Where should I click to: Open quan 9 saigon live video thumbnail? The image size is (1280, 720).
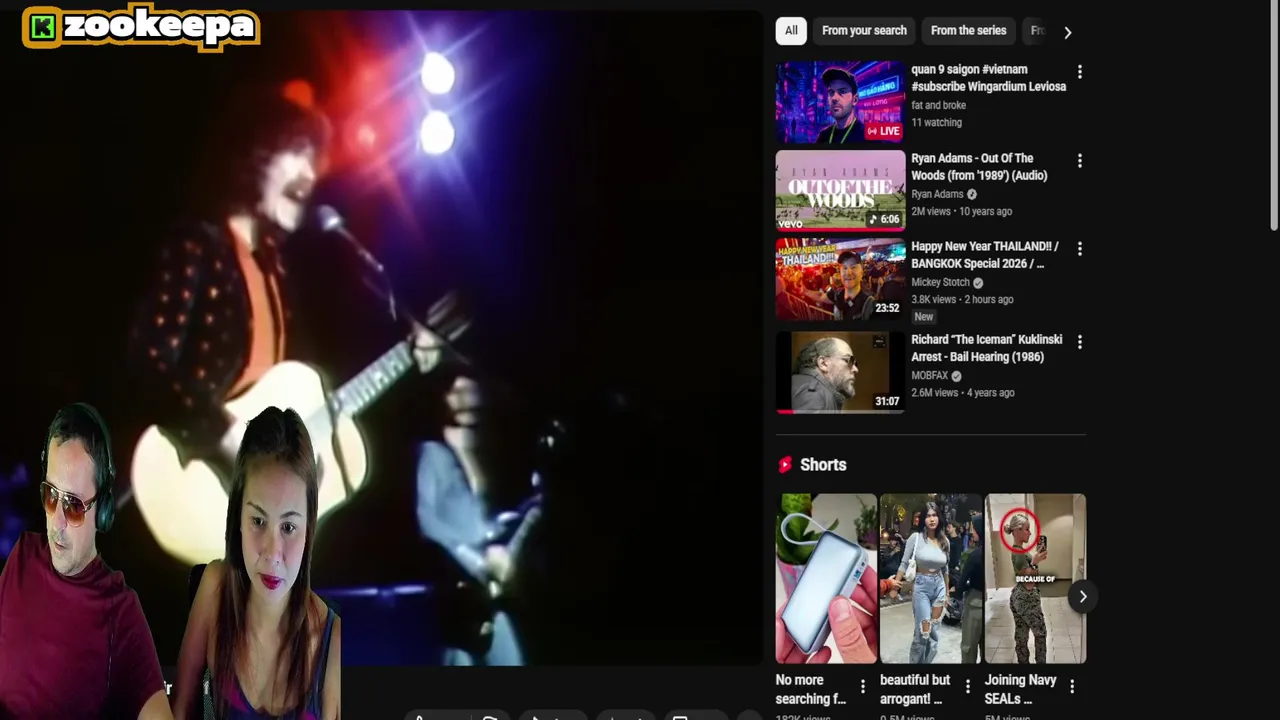click(840, 102)
